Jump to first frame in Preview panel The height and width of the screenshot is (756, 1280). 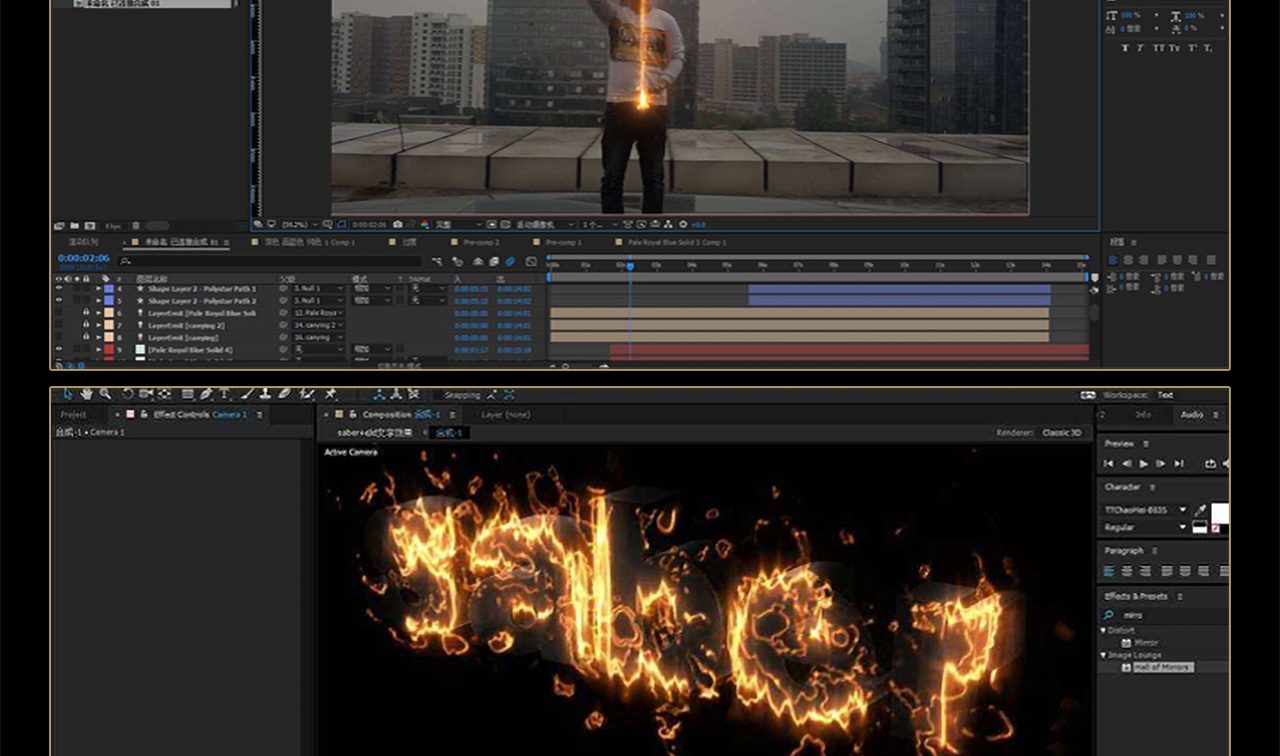1108,464
